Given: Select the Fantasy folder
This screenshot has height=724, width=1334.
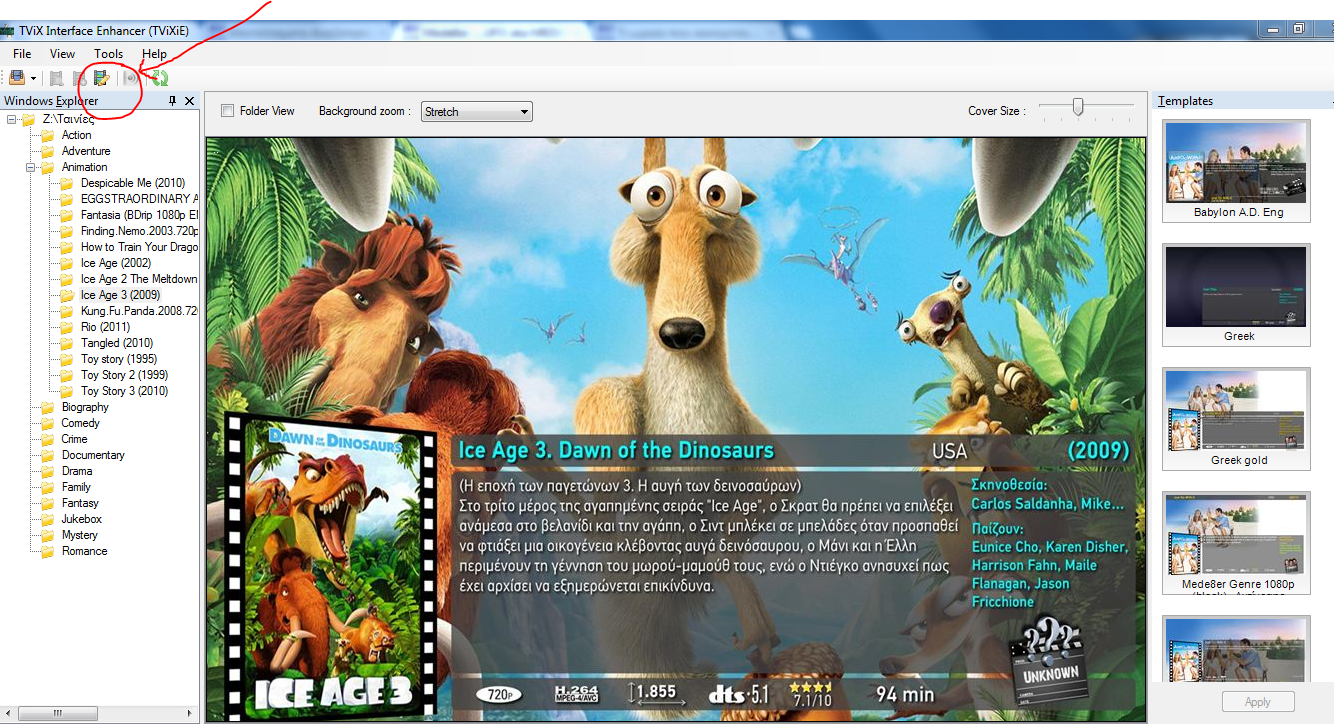Looking at the screenshot, I should pos(80,503).
